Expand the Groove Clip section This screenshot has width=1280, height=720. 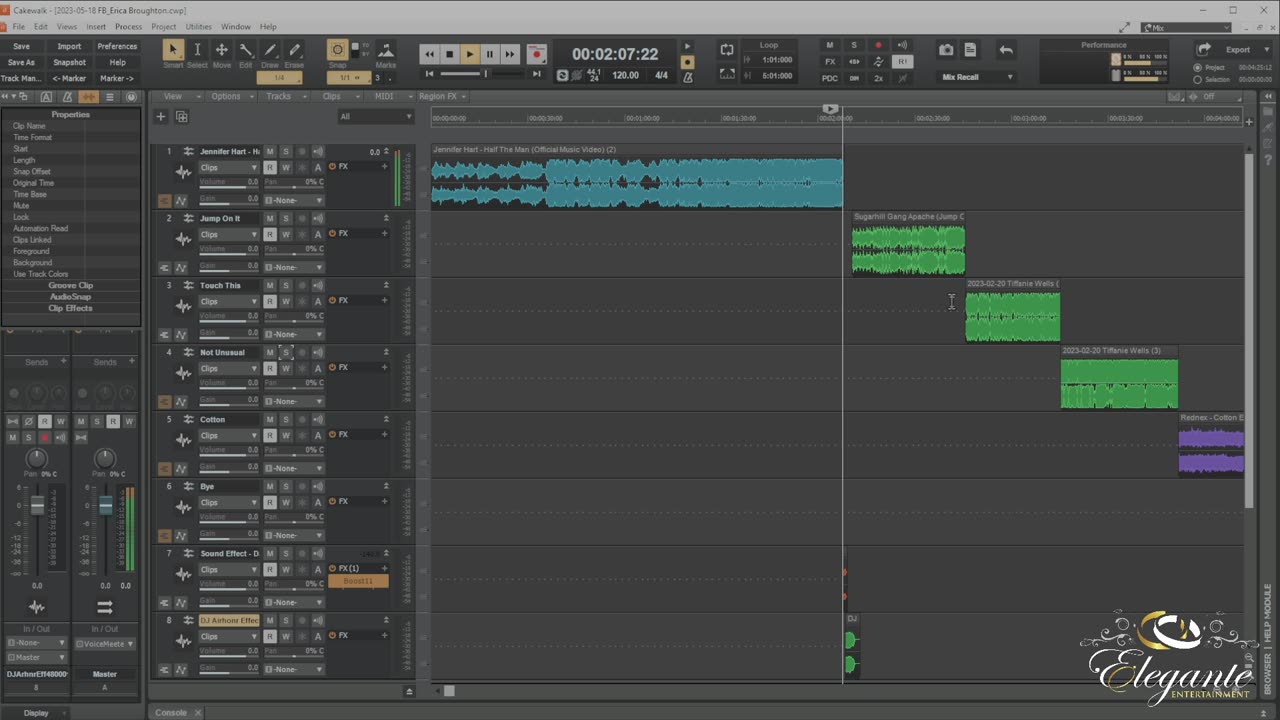tap(70, 286)
